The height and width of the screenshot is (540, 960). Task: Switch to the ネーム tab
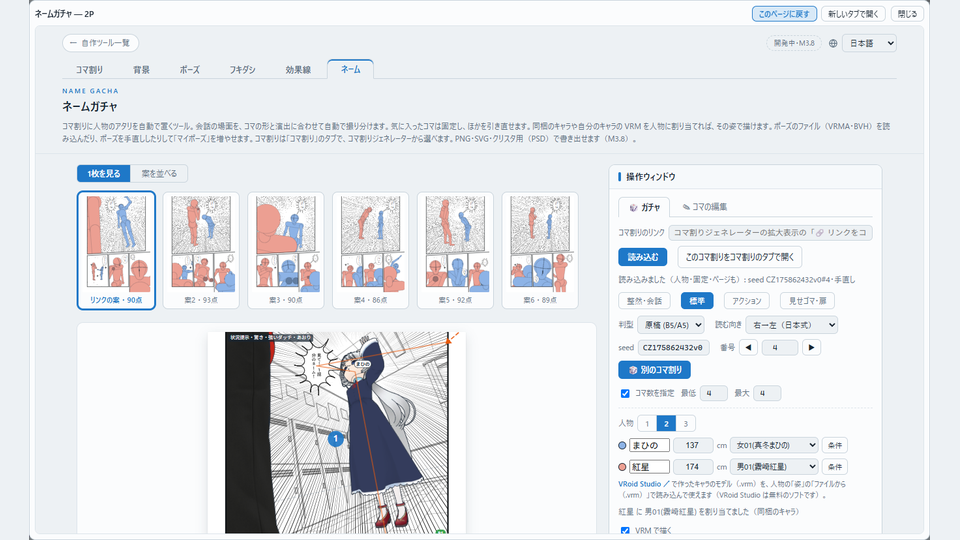point(350,69)
